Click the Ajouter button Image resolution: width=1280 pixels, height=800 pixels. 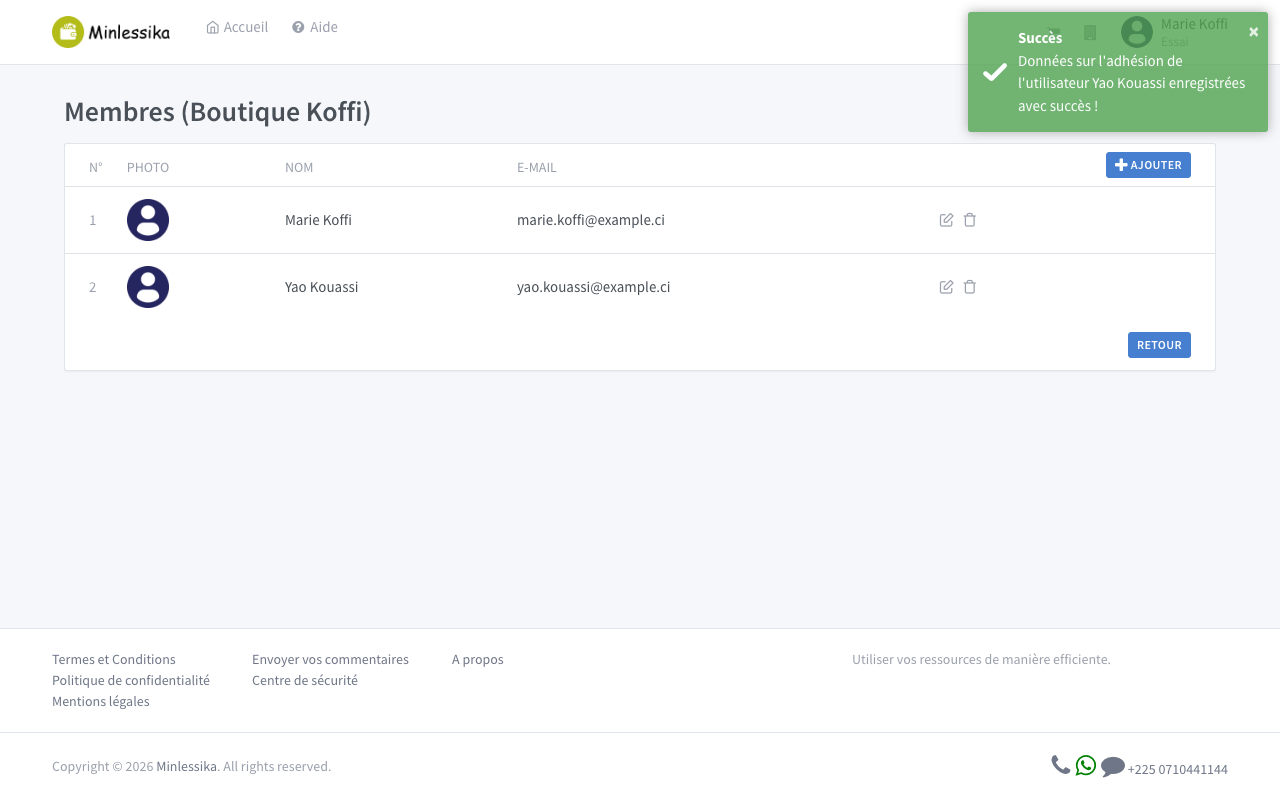click(1148, 165)
